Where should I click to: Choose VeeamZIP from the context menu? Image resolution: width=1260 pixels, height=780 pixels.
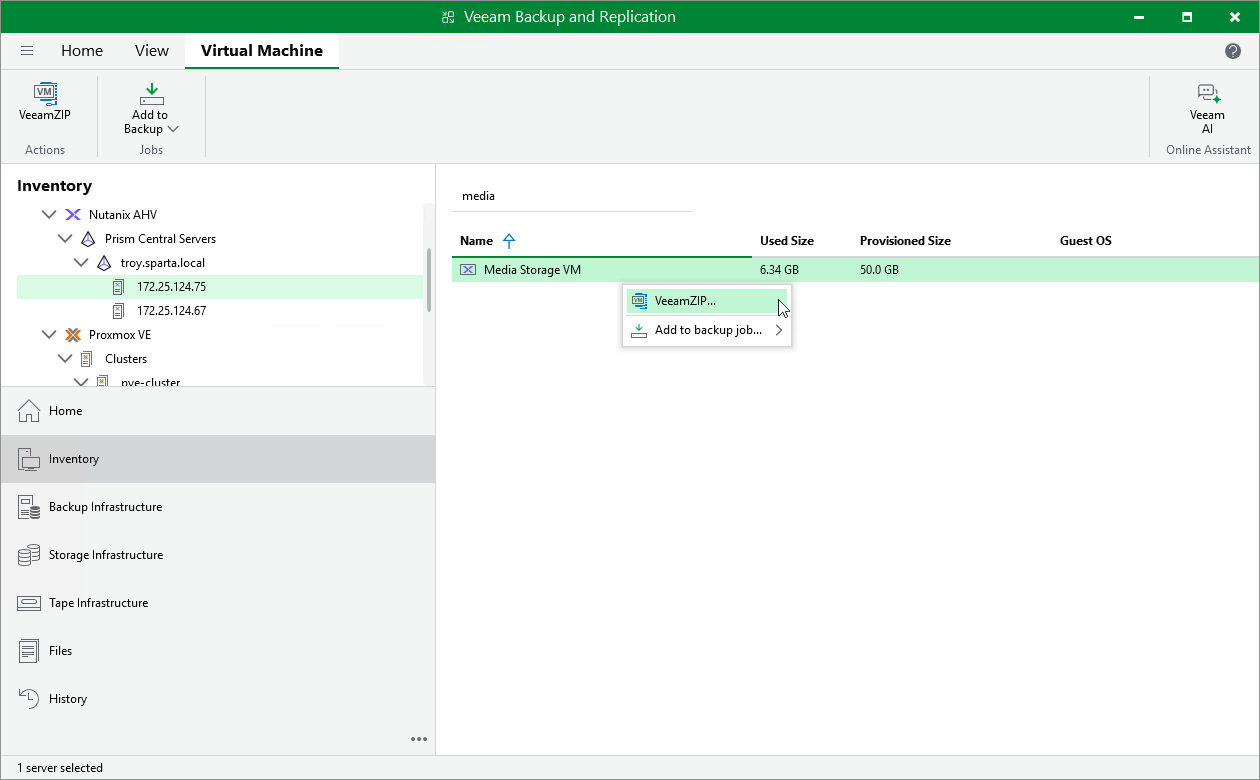tap(685, 300)
